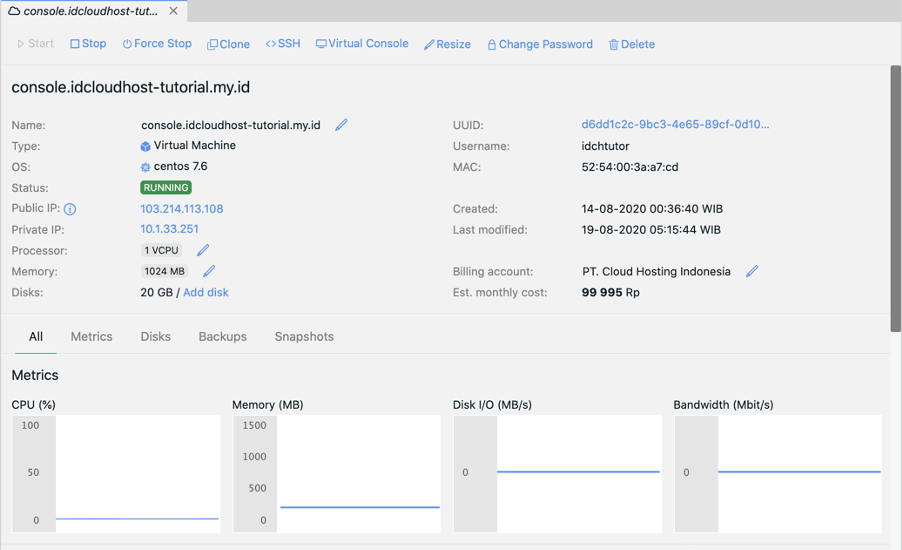Delete the virtual machine
This screenshot has width=902, height=550.
(632, 44)
